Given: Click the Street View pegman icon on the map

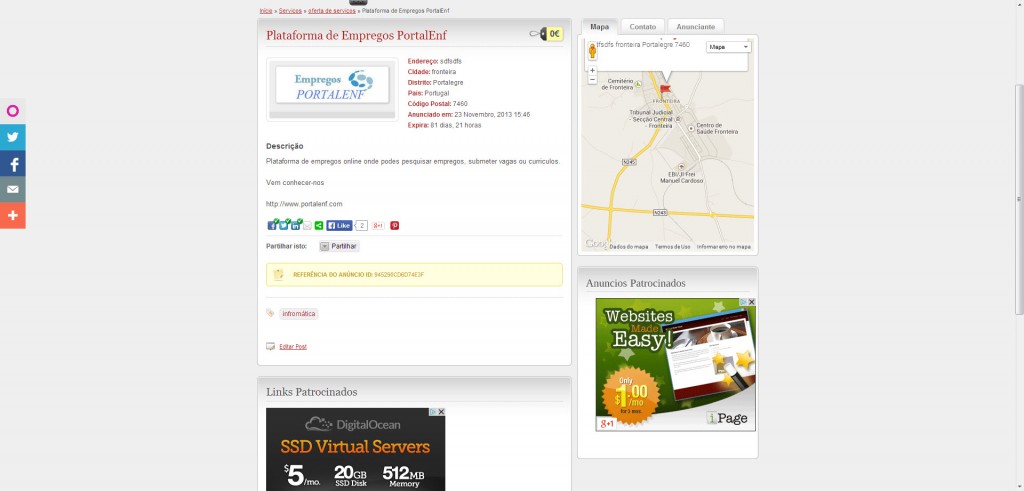Looking at the screenshot, I should (x=592, y=50).
